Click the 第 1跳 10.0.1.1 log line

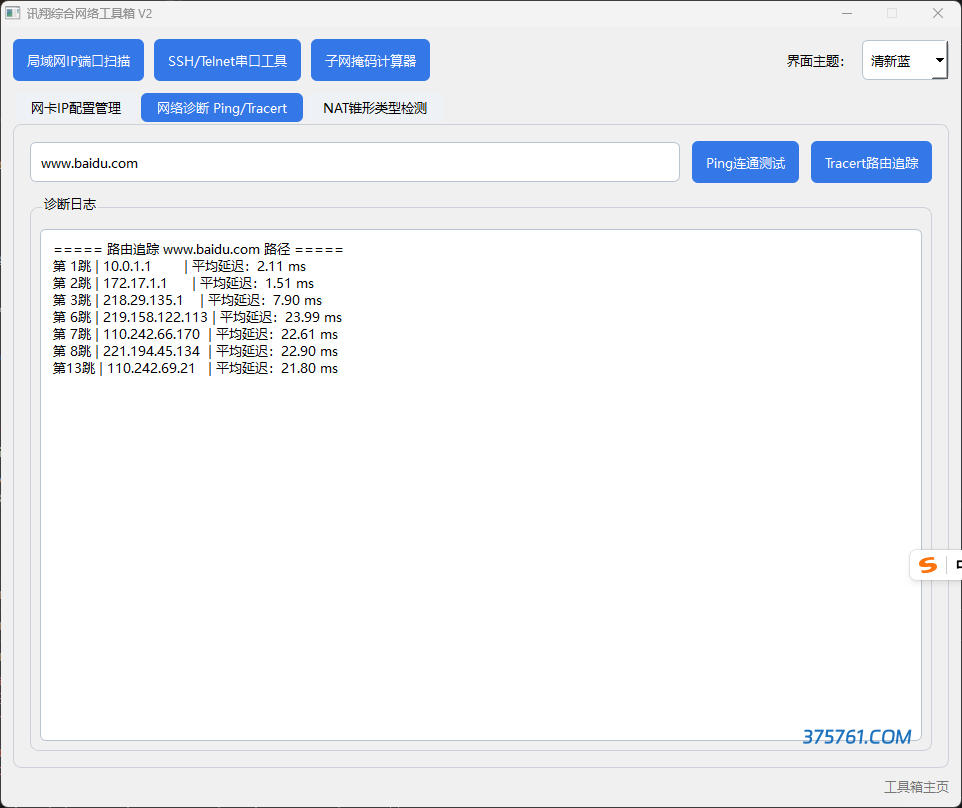click(179, 266)
